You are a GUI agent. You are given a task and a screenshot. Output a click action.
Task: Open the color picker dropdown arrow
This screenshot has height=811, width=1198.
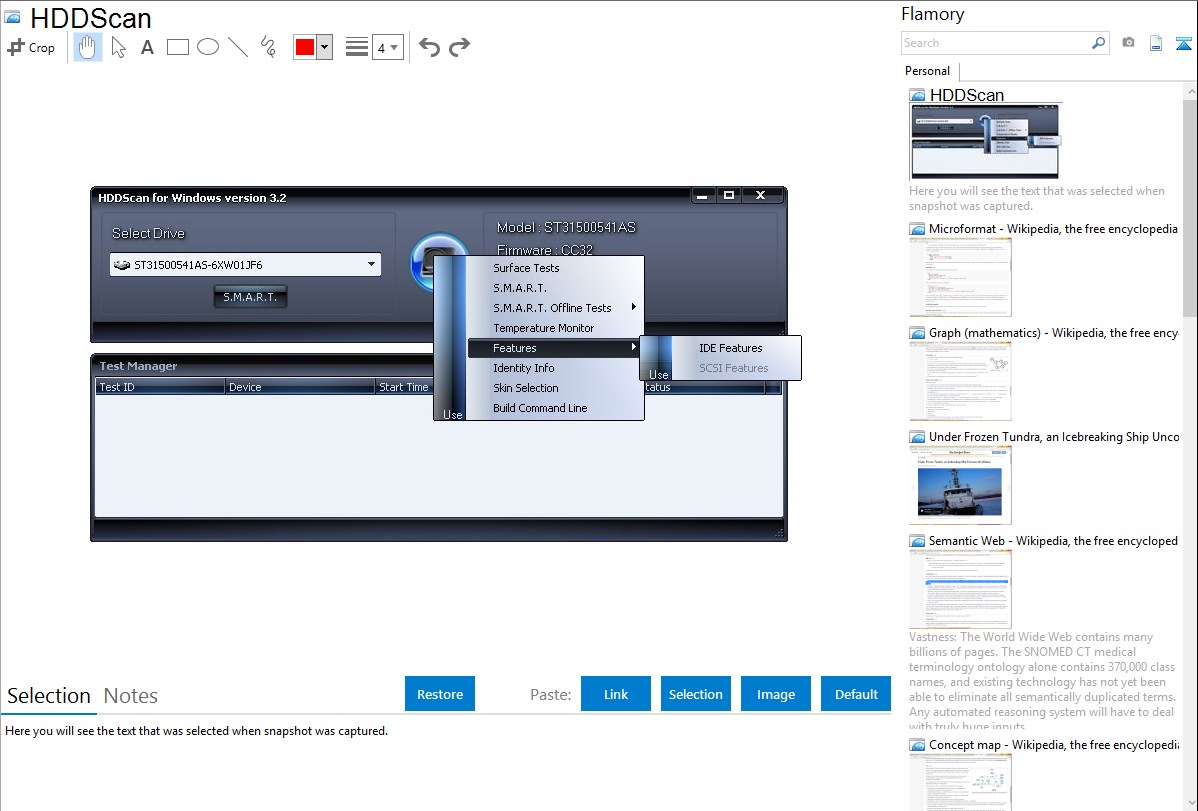(x=325, y=47)
